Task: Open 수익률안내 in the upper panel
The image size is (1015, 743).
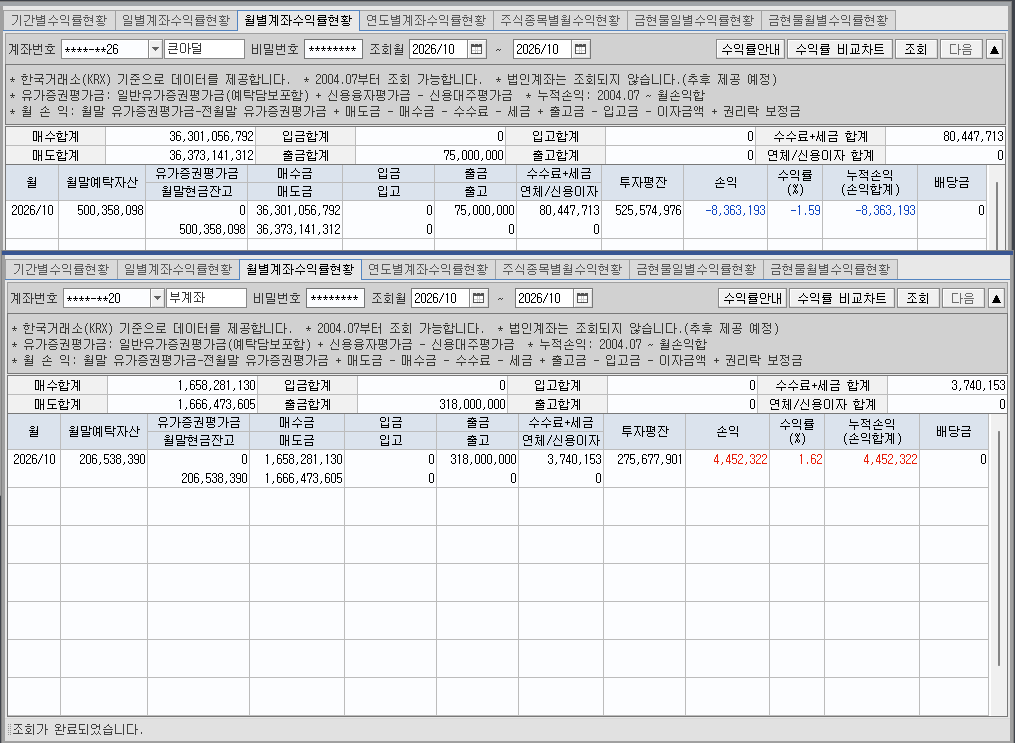Action: (x=751, y=49)
